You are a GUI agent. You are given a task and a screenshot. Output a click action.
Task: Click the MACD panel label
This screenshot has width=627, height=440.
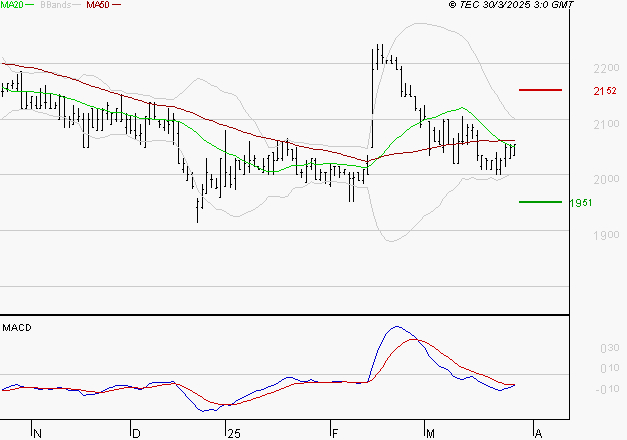pyautogui.click(x=17, y=328)
